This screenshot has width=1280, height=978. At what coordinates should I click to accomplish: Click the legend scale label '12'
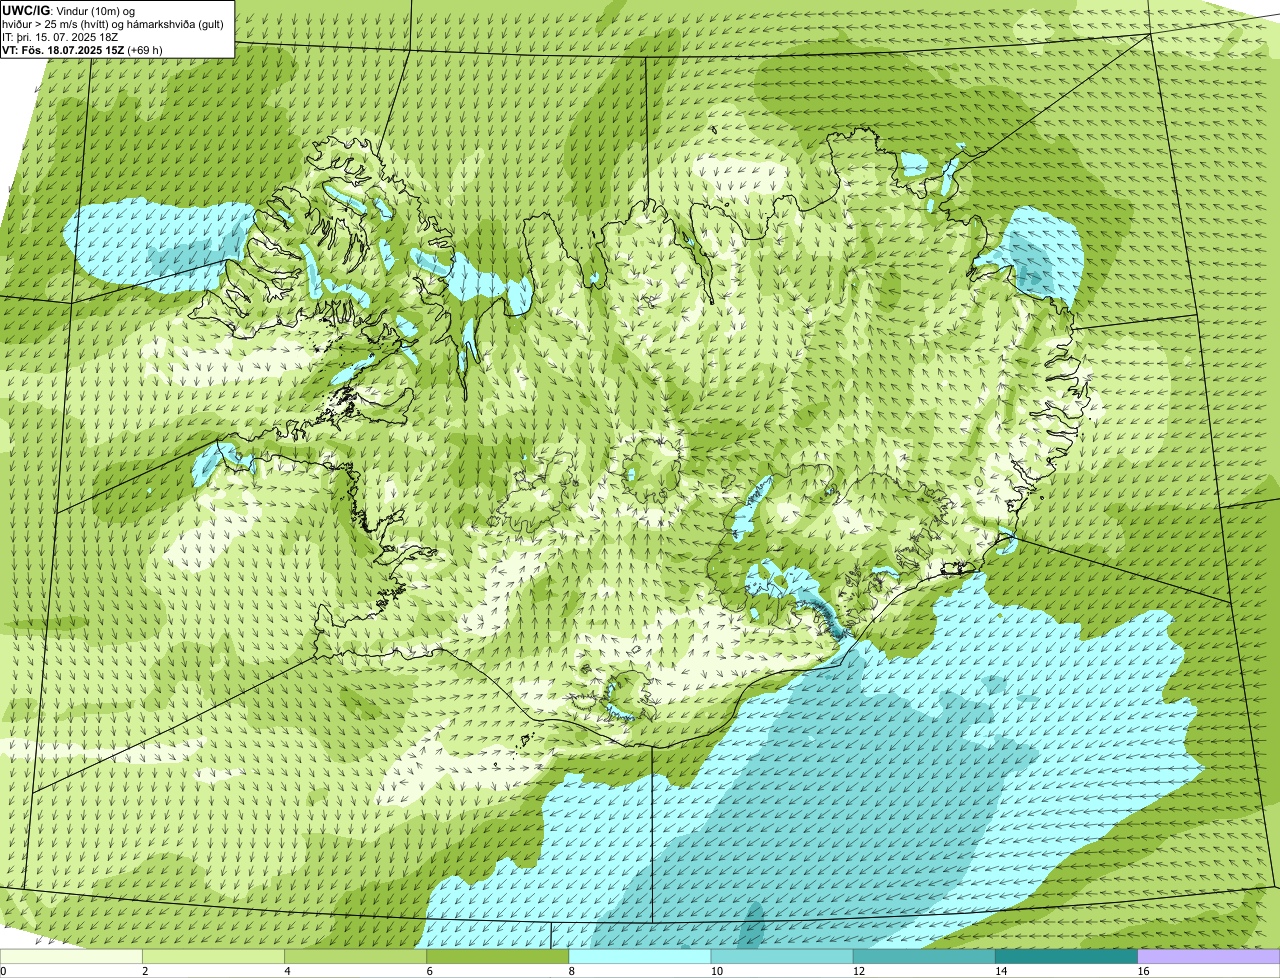point(858,971)
